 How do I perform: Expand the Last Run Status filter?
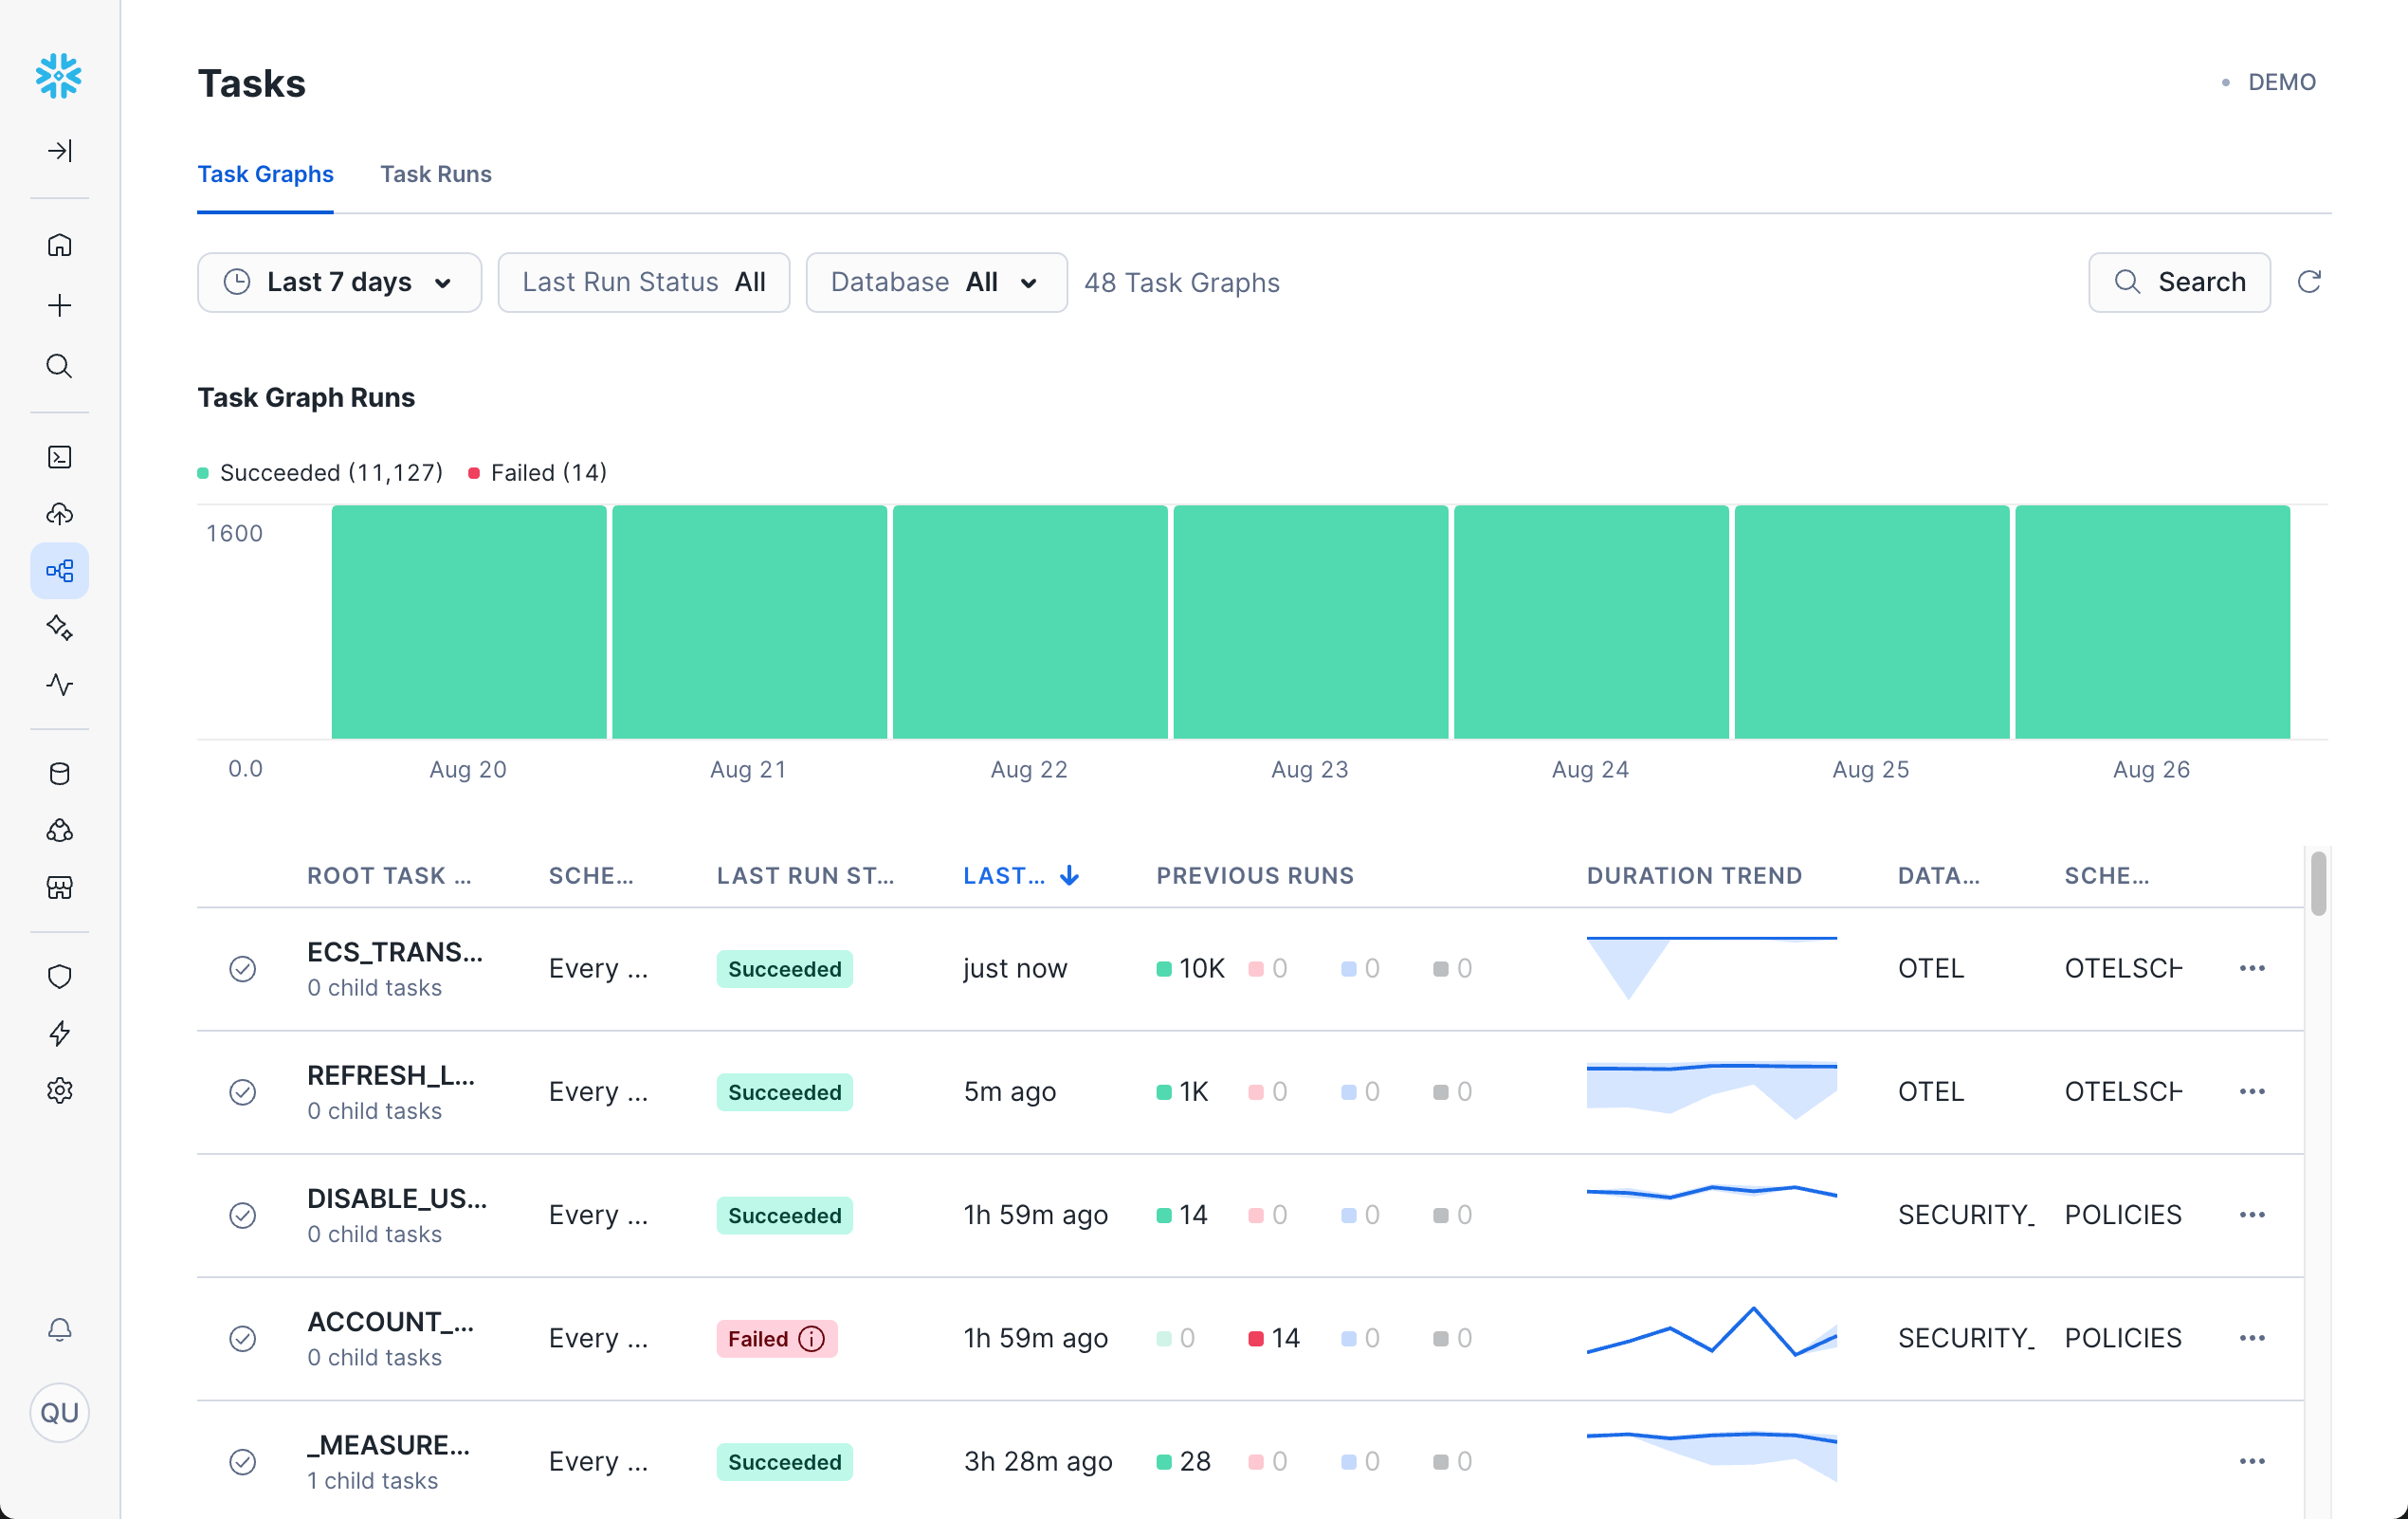pyautogui.click(x=643, y=282)
